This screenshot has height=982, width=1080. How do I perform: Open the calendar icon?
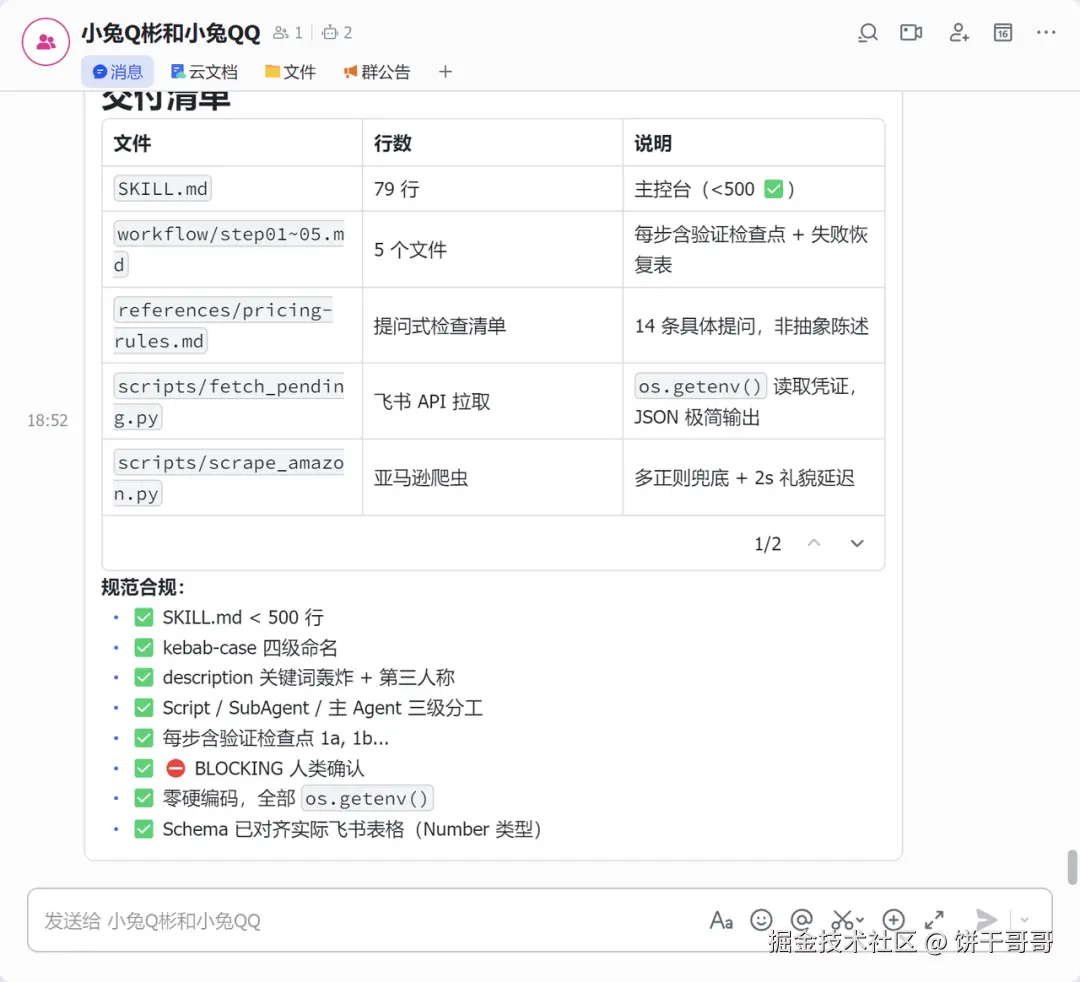pos(1003,32)
